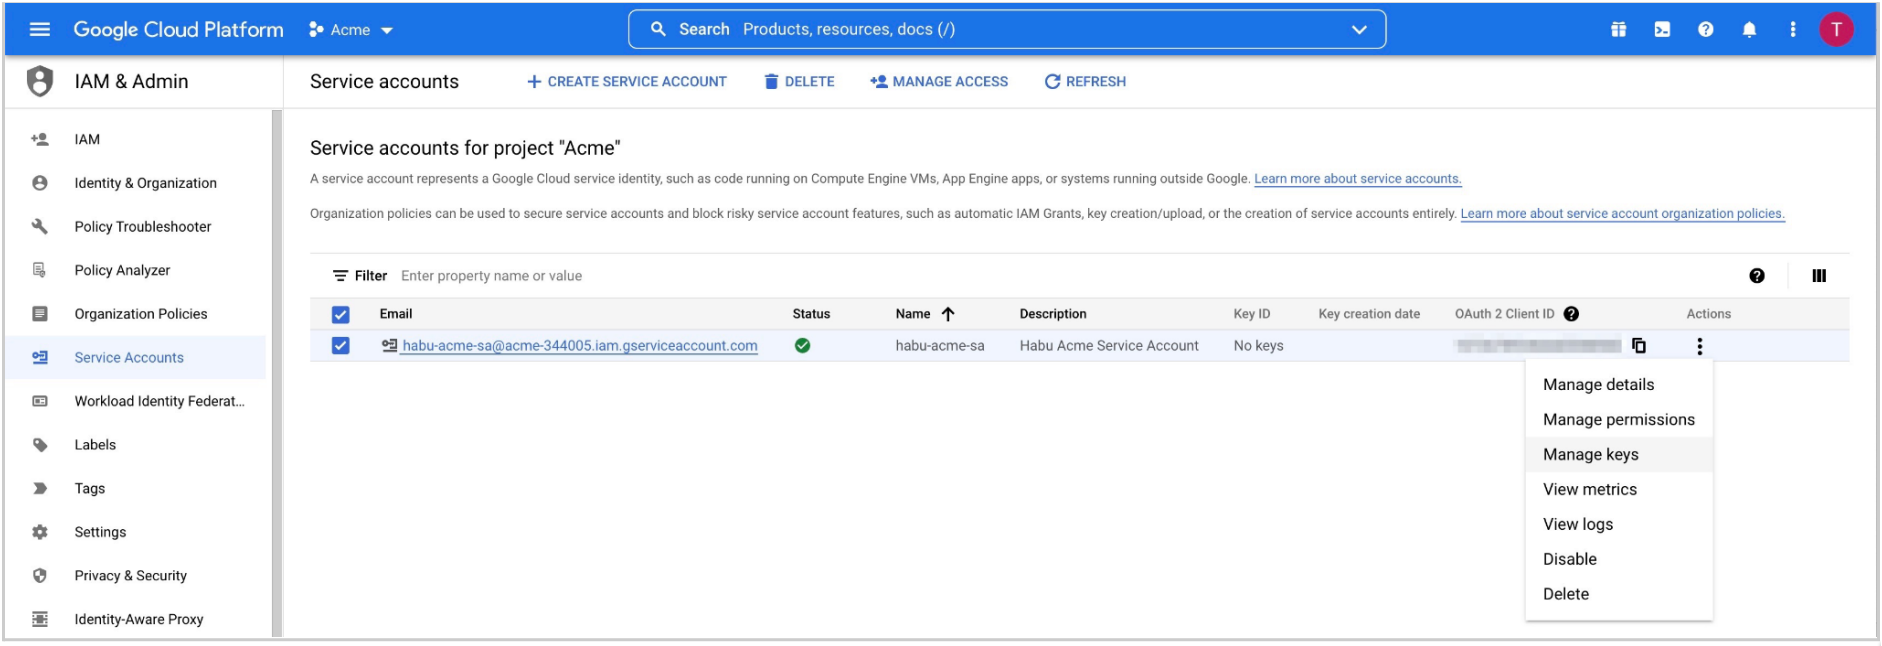The width and height of the screenshot is (1882, 646).
Task: Sort by Name column arrow
Action: click(948, 314)
